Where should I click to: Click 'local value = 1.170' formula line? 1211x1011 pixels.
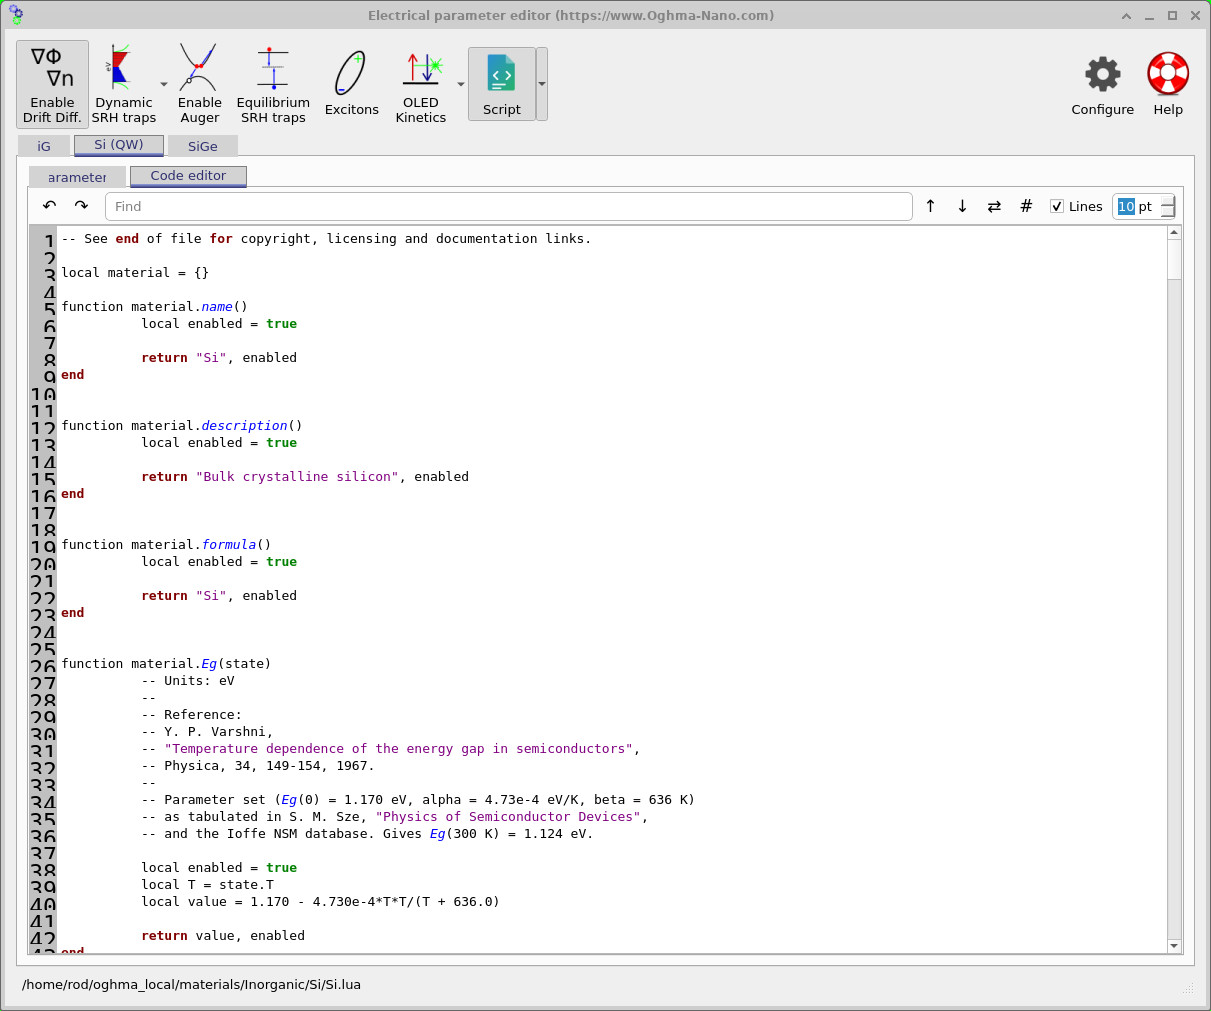click(320, 902)
